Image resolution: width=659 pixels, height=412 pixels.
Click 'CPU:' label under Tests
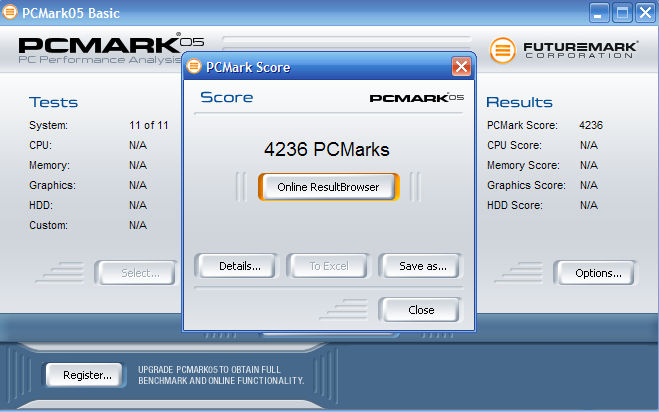click(x=40, y=145)
